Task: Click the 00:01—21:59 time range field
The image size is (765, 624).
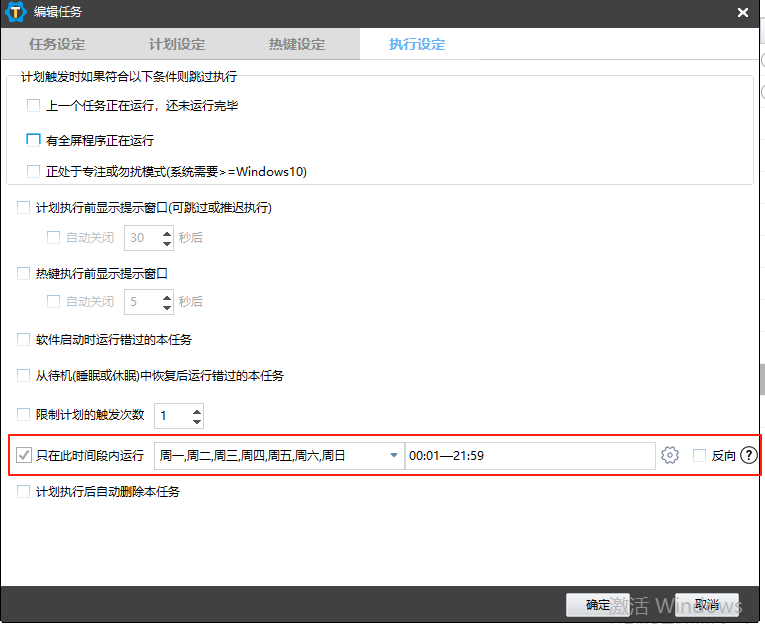Action: pyautogui.click(x=530, y=456)
